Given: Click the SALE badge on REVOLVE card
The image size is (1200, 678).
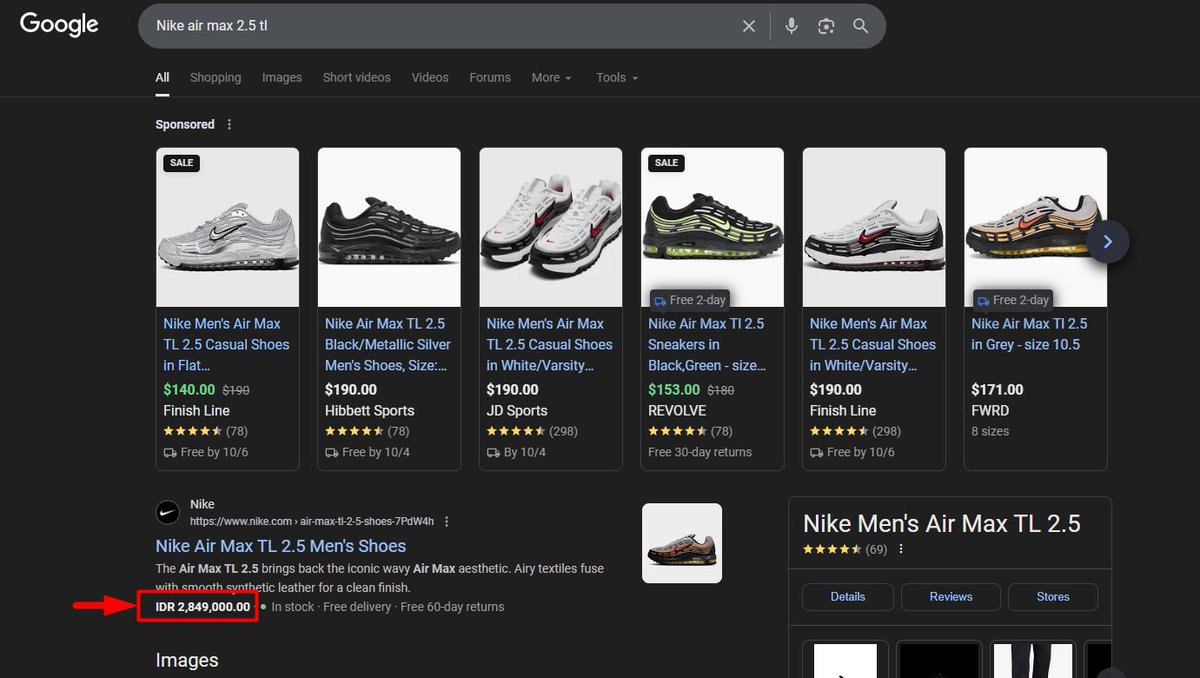Looking at the screenshot, I should pyautogui.click(x=666, y=162).
